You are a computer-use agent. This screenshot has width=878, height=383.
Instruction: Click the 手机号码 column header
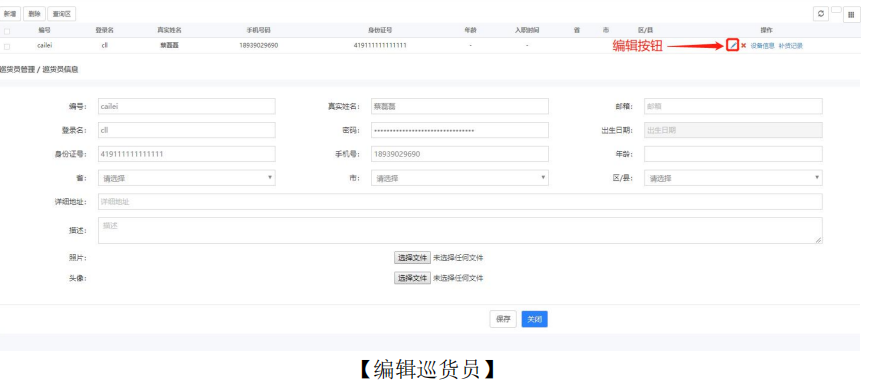[x=258, y=30]
